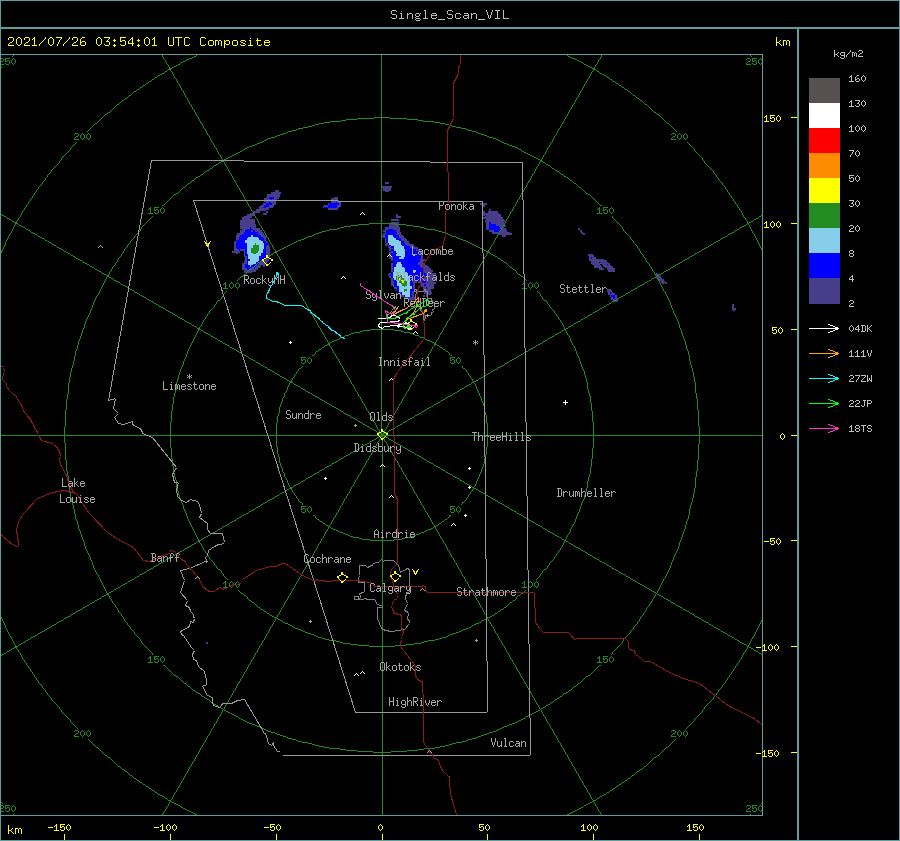The width and height of the screenshot is (900, 841).
Task: Click the Stettler city label
Action: point(583,289)
